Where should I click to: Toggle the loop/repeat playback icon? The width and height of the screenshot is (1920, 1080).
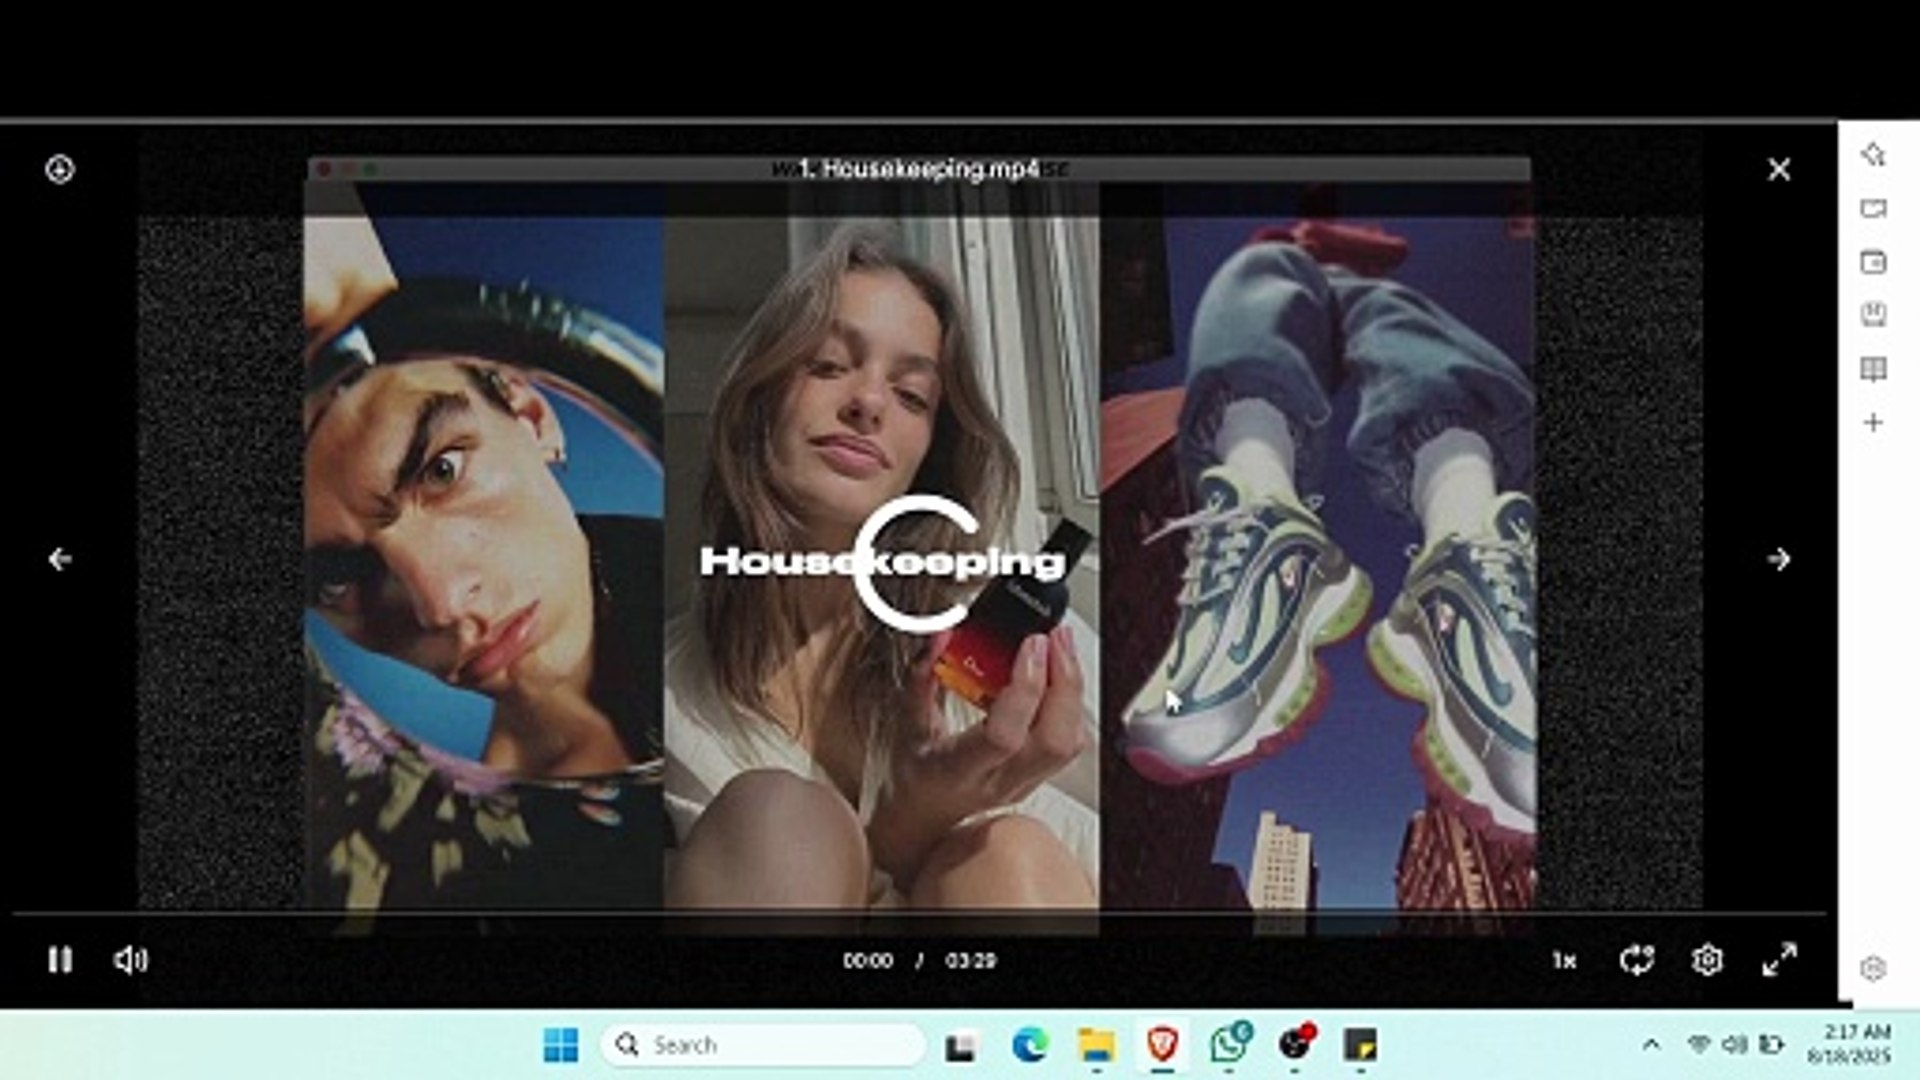pos(1637,960)
